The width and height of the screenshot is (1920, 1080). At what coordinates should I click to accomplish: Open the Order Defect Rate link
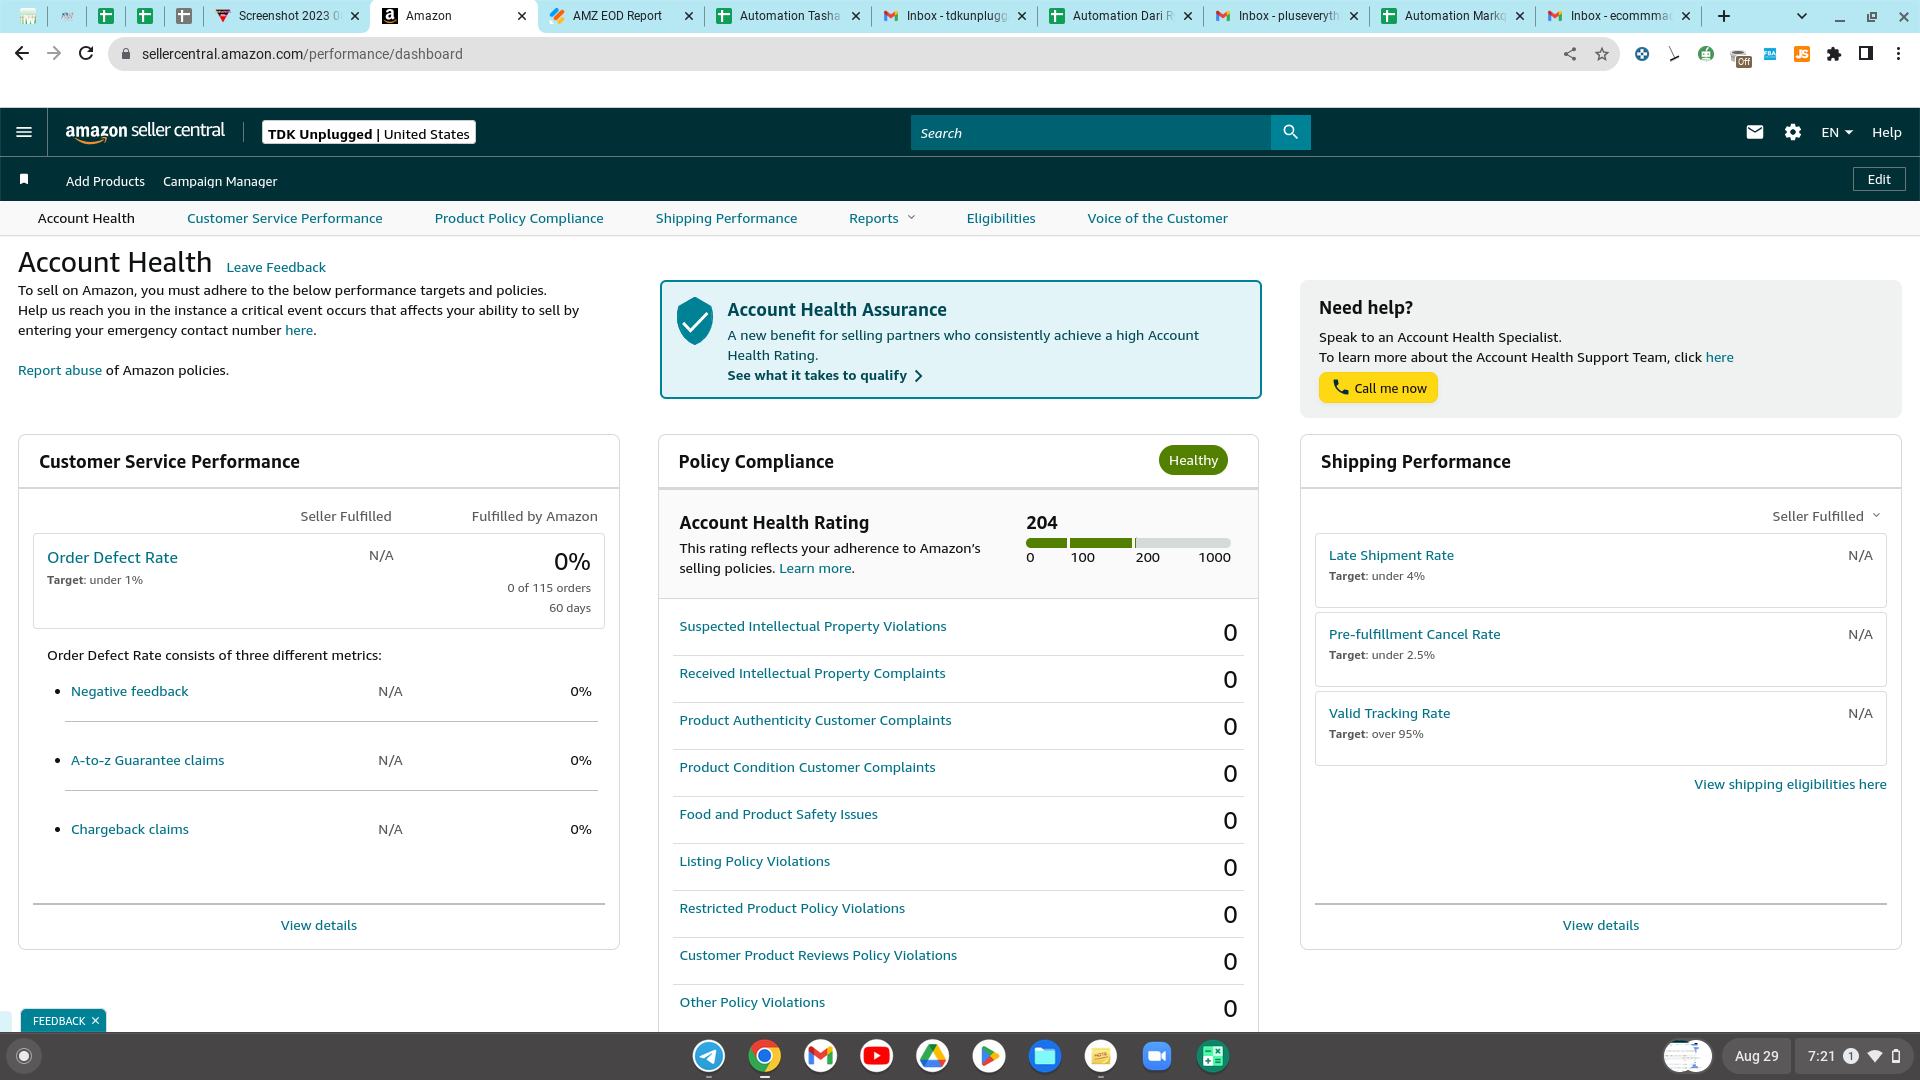[x=112, y=557]
